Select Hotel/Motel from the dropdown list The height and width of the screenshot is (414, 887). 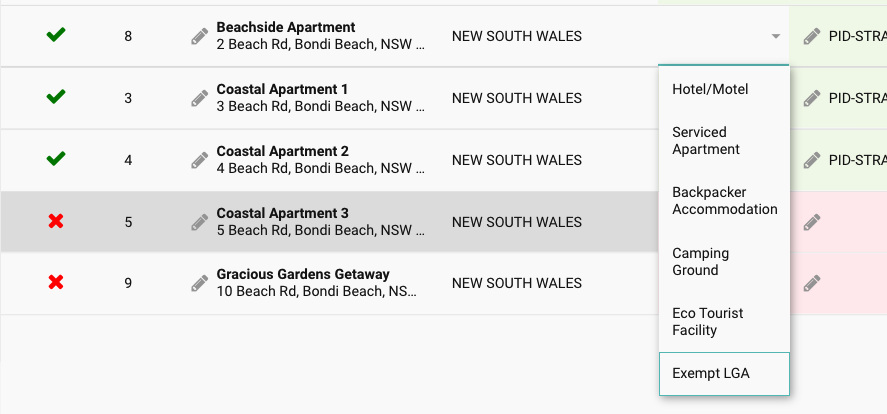710,90
